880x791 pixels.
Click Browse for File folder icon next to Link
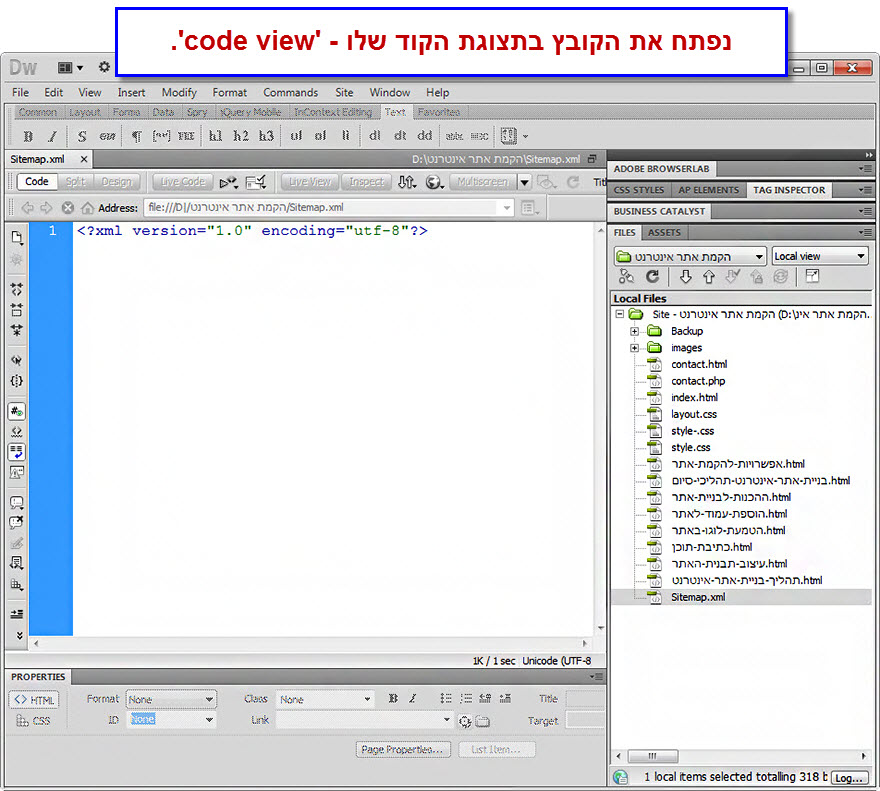pos(483,721)
